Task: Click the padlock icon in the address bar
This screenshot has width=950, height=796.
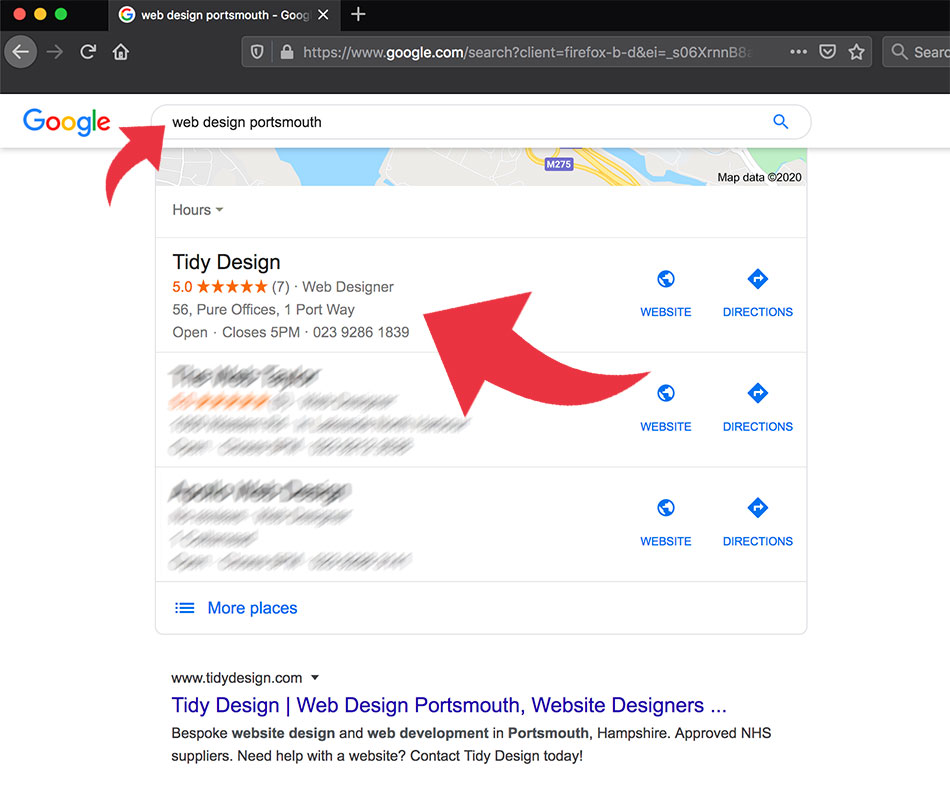Action: coord(285,51)
